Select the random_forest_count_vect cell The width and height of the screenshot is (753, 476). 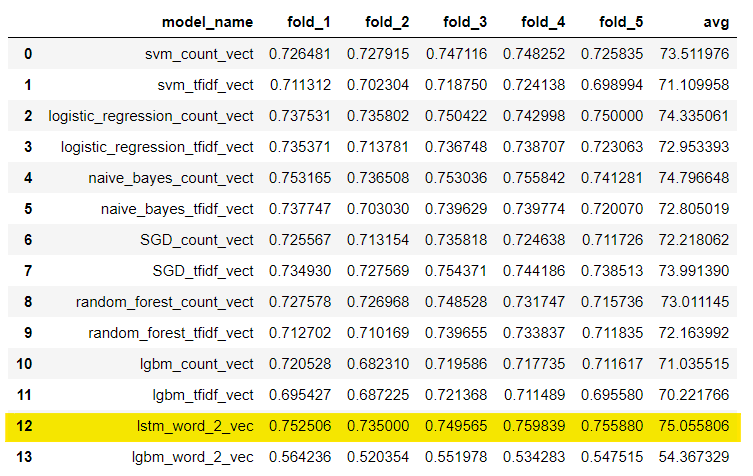(165, 302)
